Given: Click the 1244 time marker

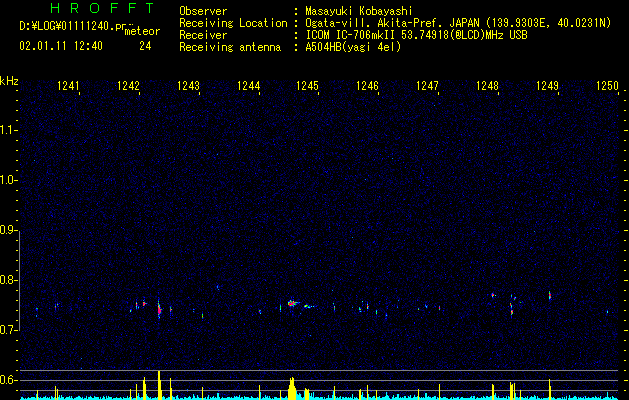Looking at the screenshot, I should pyautogui.click(x=248, y=86).
